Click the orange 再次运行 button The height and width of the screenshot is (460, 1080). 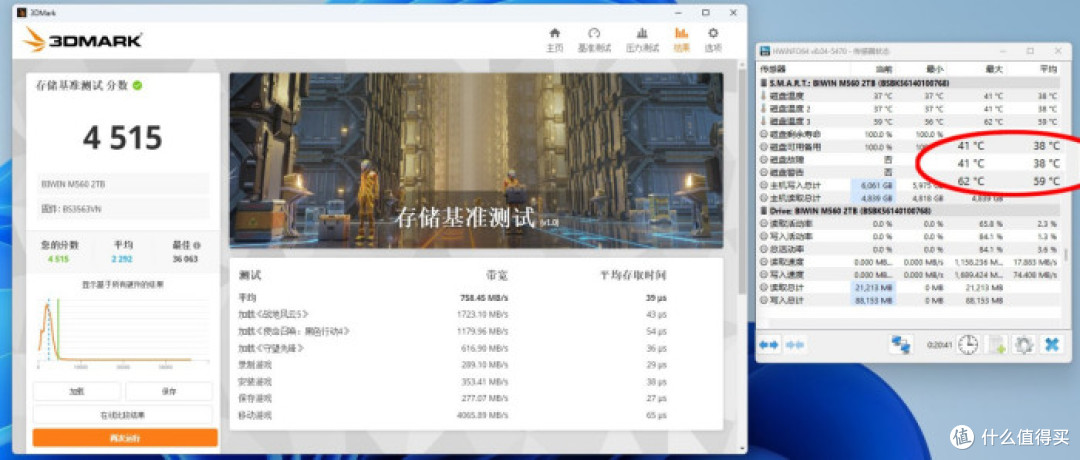click(x=125, y=438)
